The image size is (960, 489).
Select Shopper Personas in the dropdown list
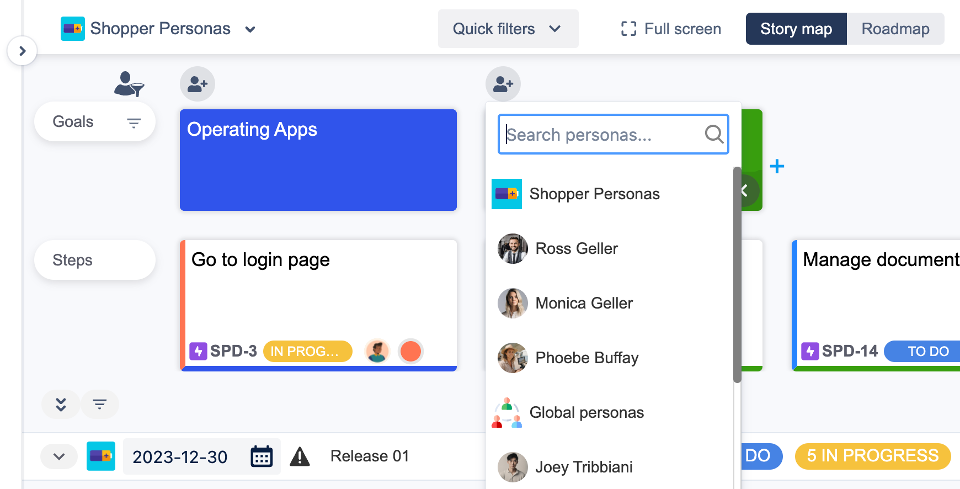coord(609,194)
